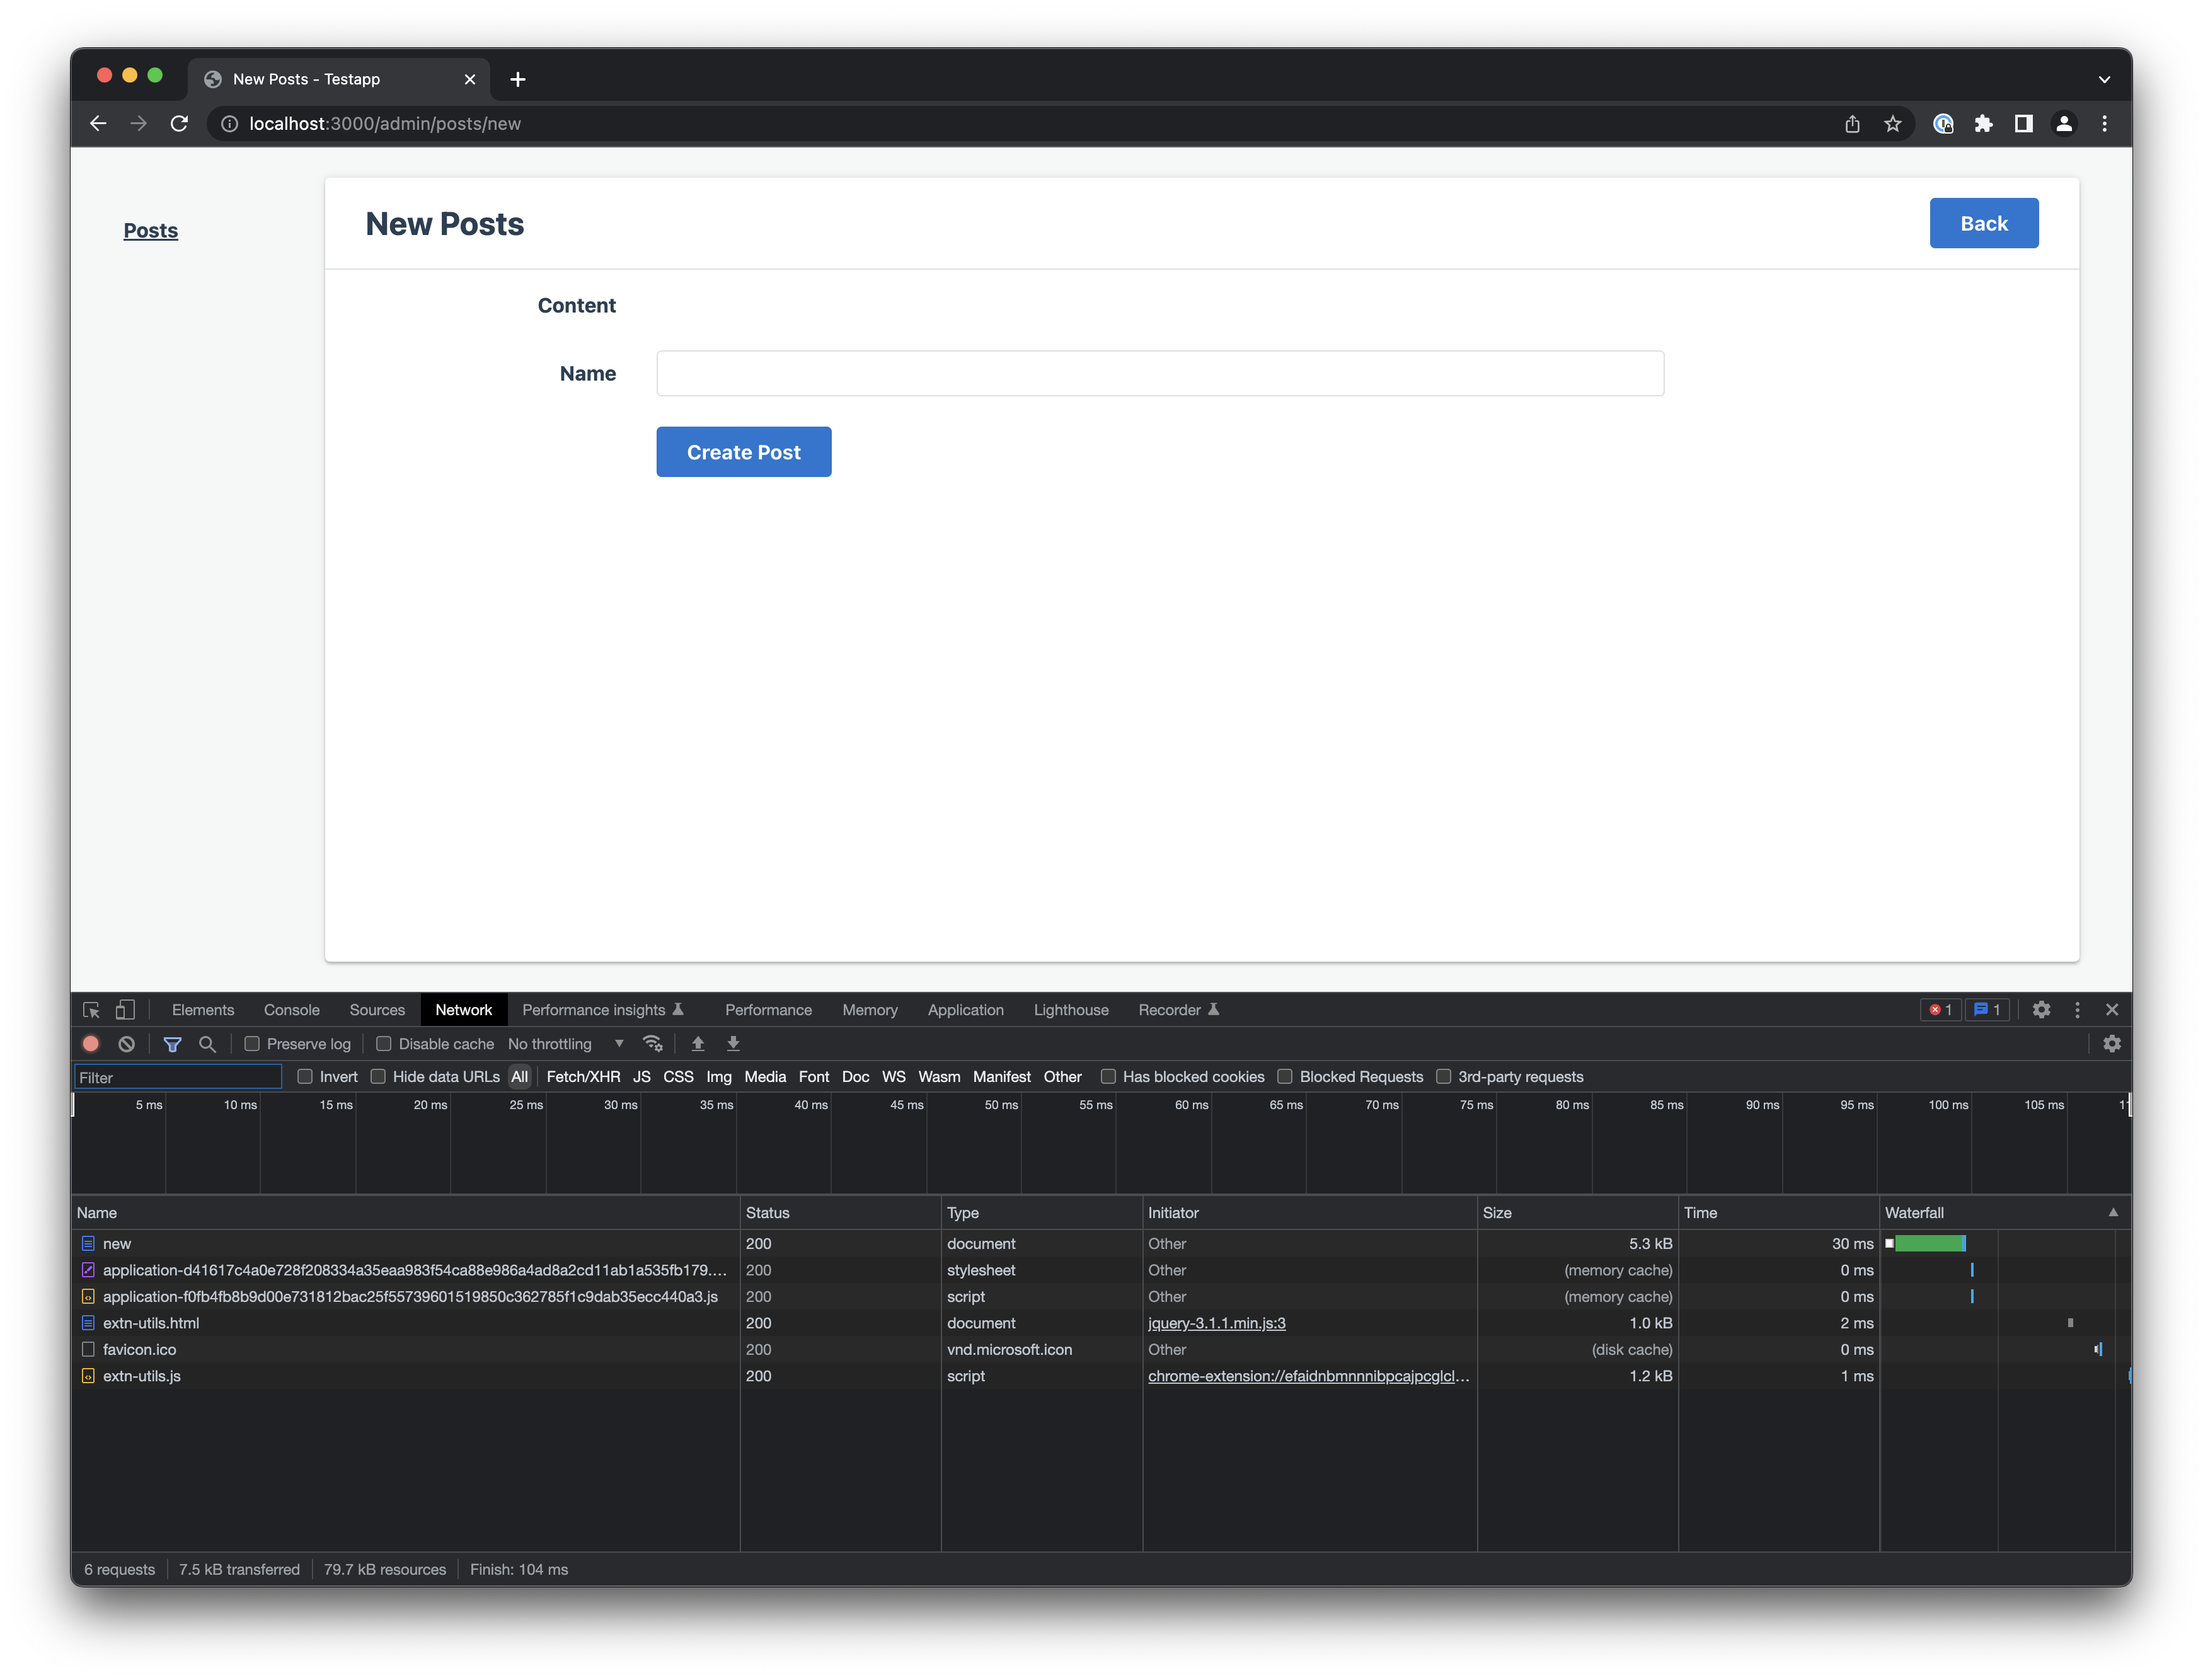Bookmark page with star icon
The width and height of the screenshot is (2203, 1680).
[x=1892, y=123]
